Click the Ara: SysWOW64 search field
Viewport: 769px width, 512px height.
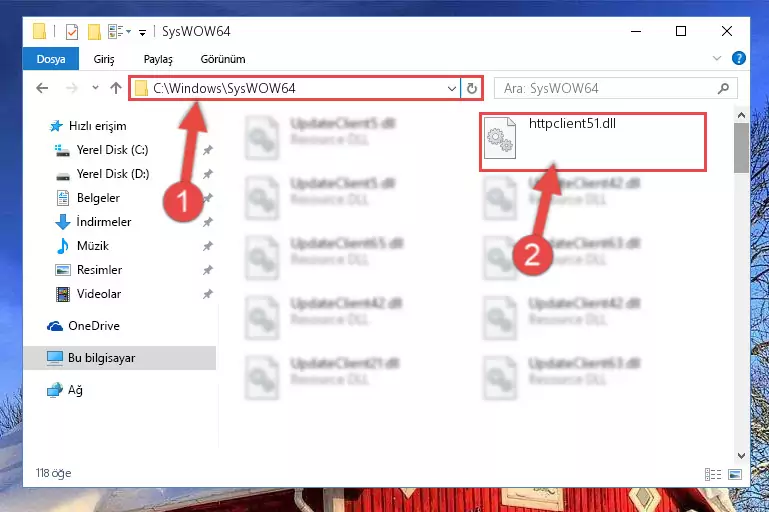615,88
